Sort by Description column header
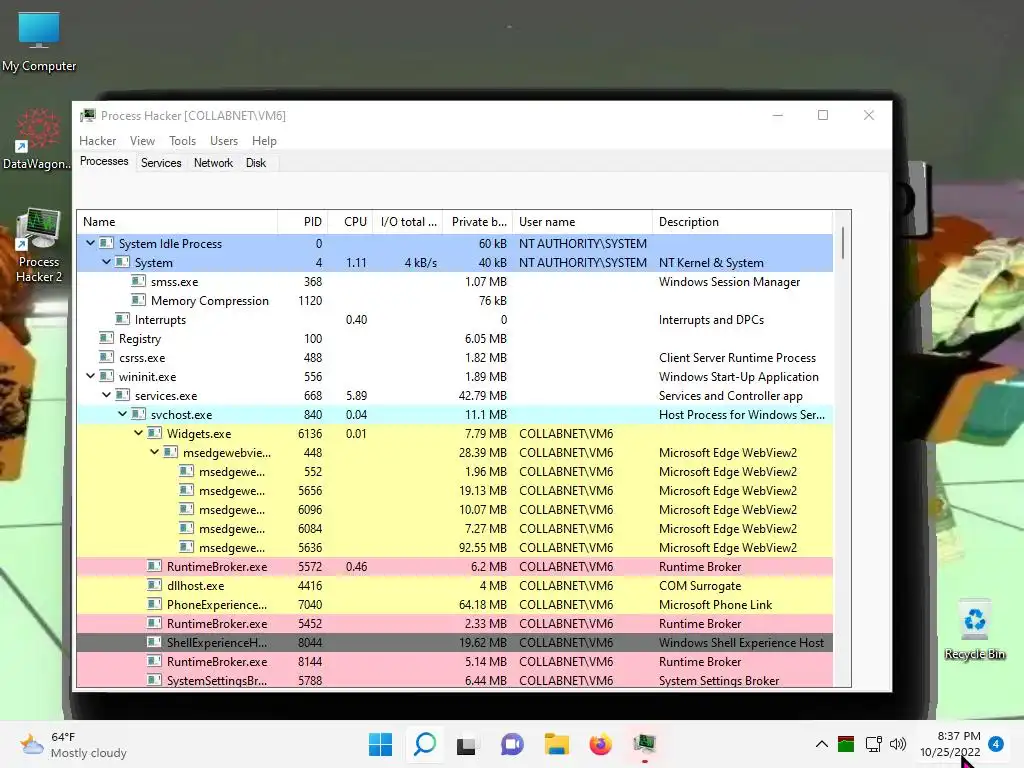 tap(743, 222)
